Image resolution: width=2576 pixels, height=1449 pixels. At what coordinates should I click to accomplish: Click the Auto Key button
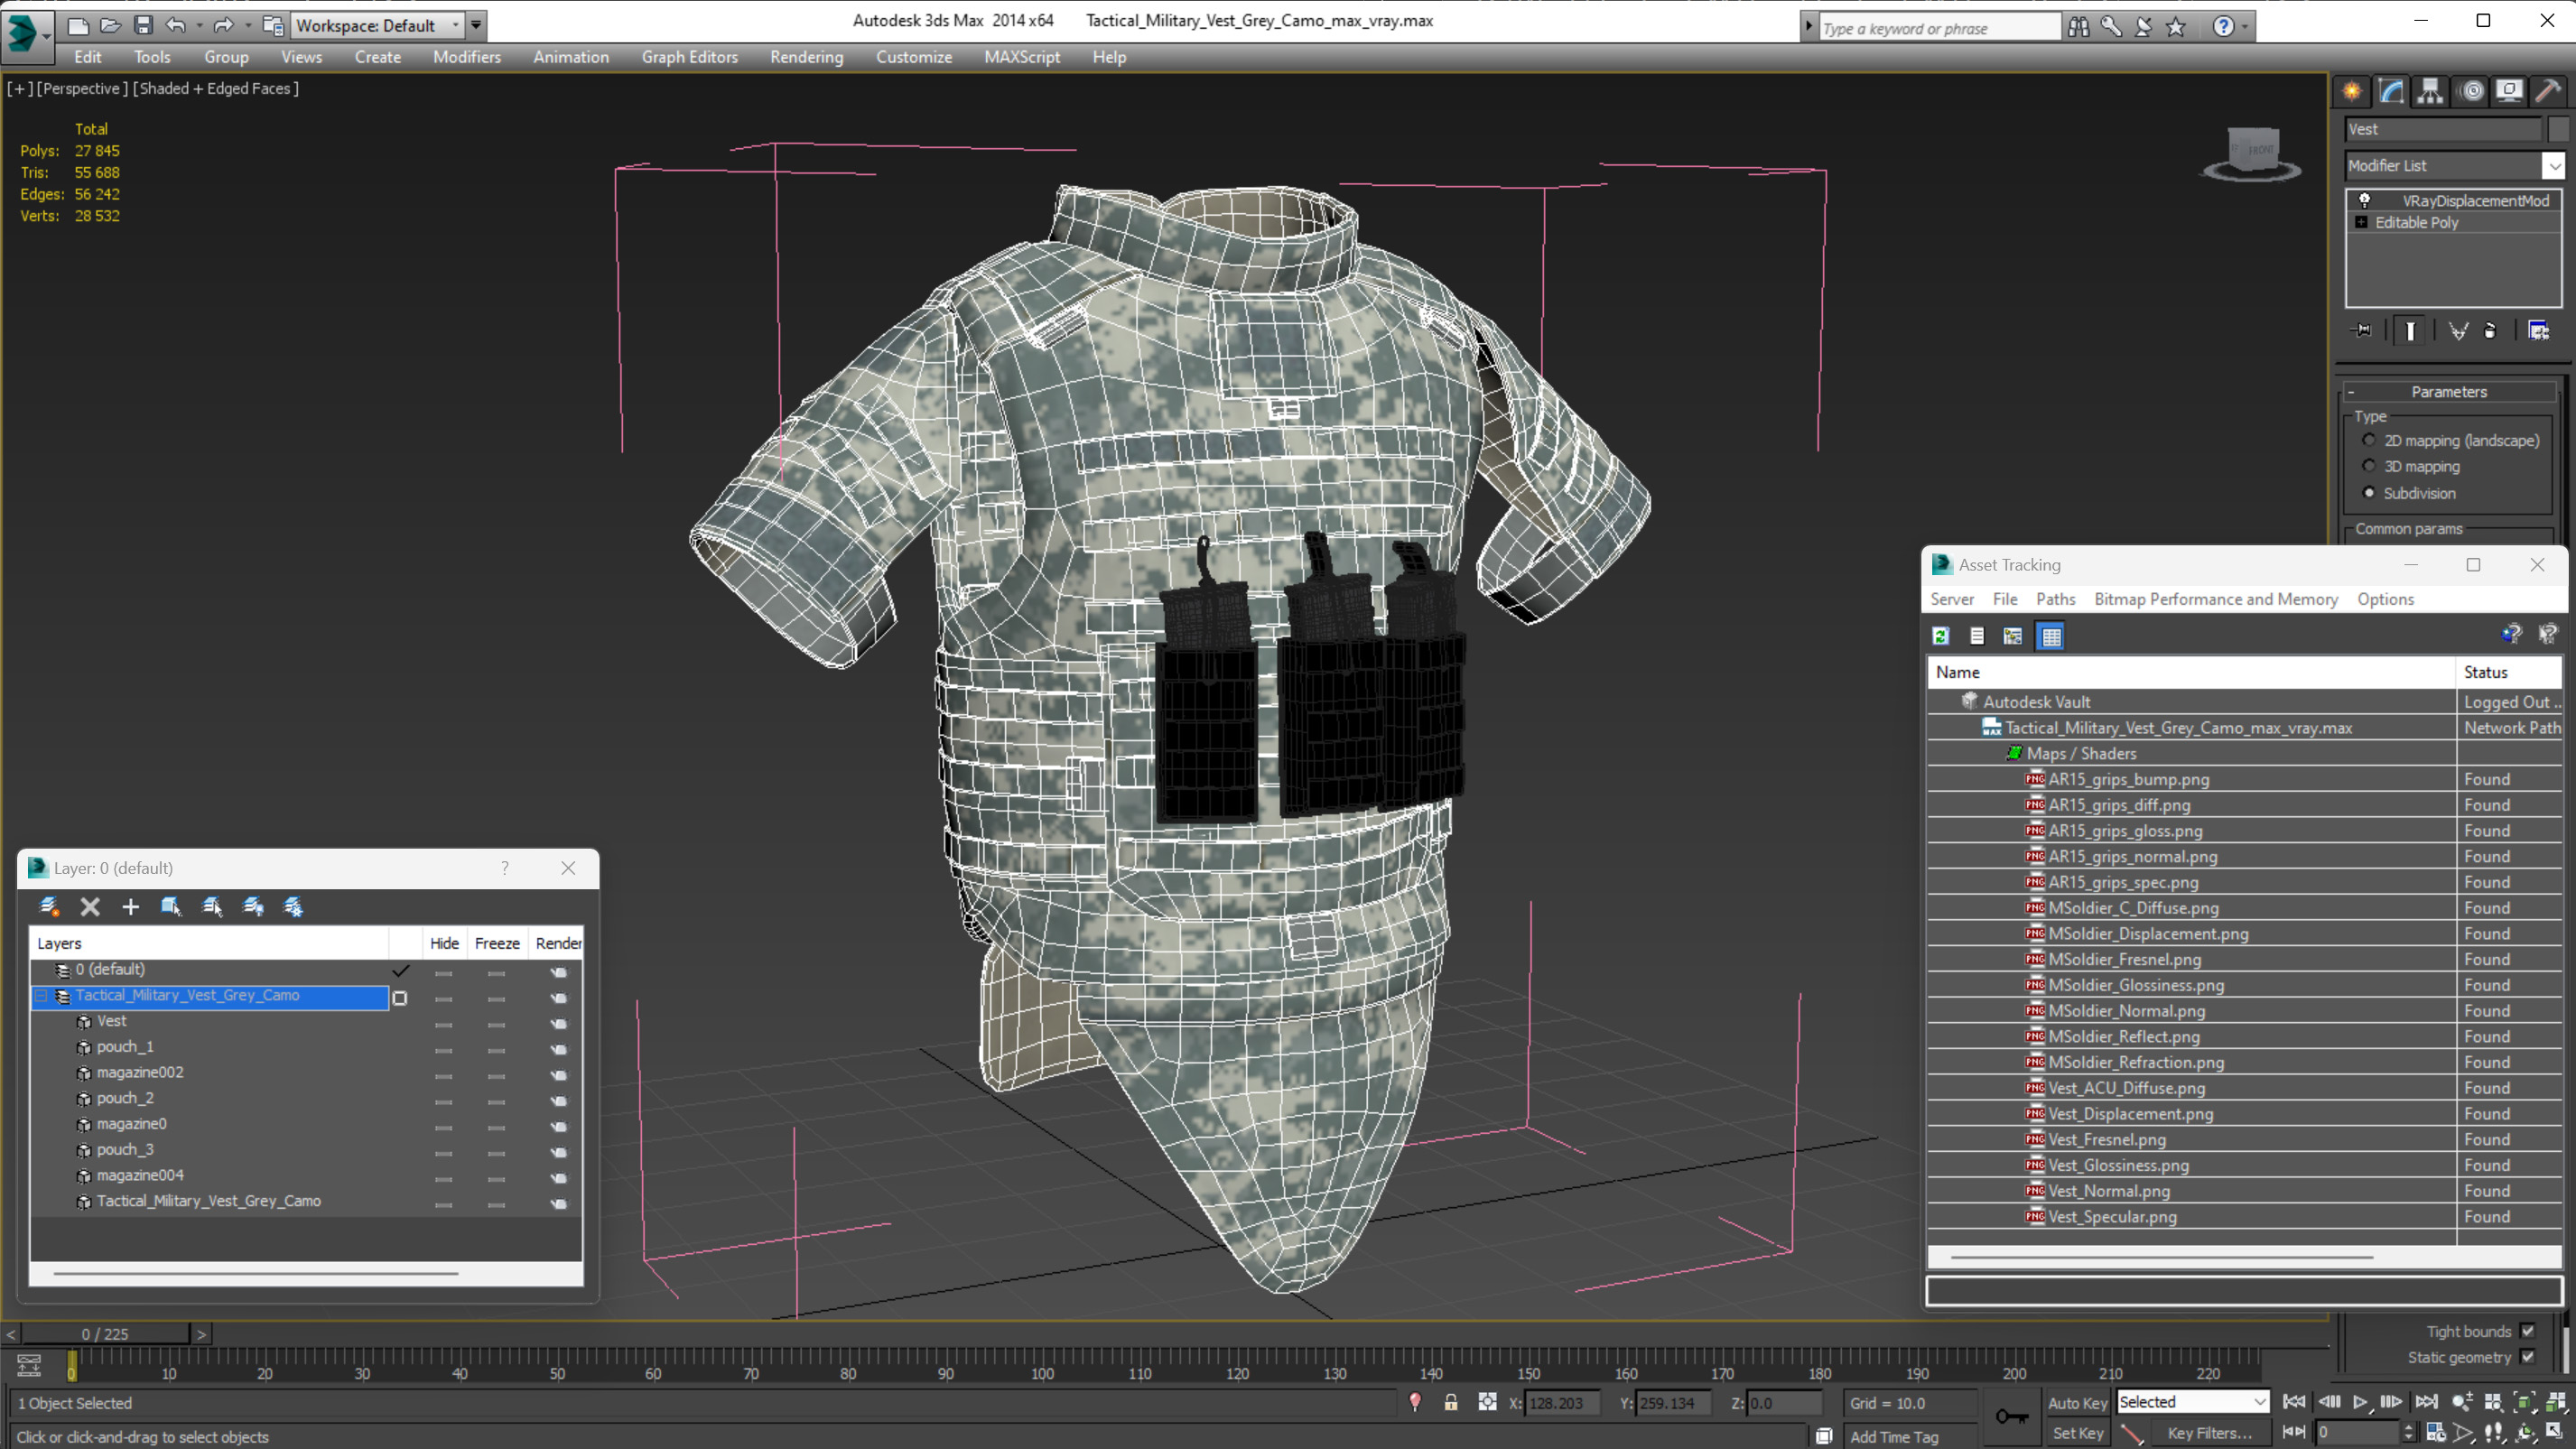(x=2077, y=1402)
